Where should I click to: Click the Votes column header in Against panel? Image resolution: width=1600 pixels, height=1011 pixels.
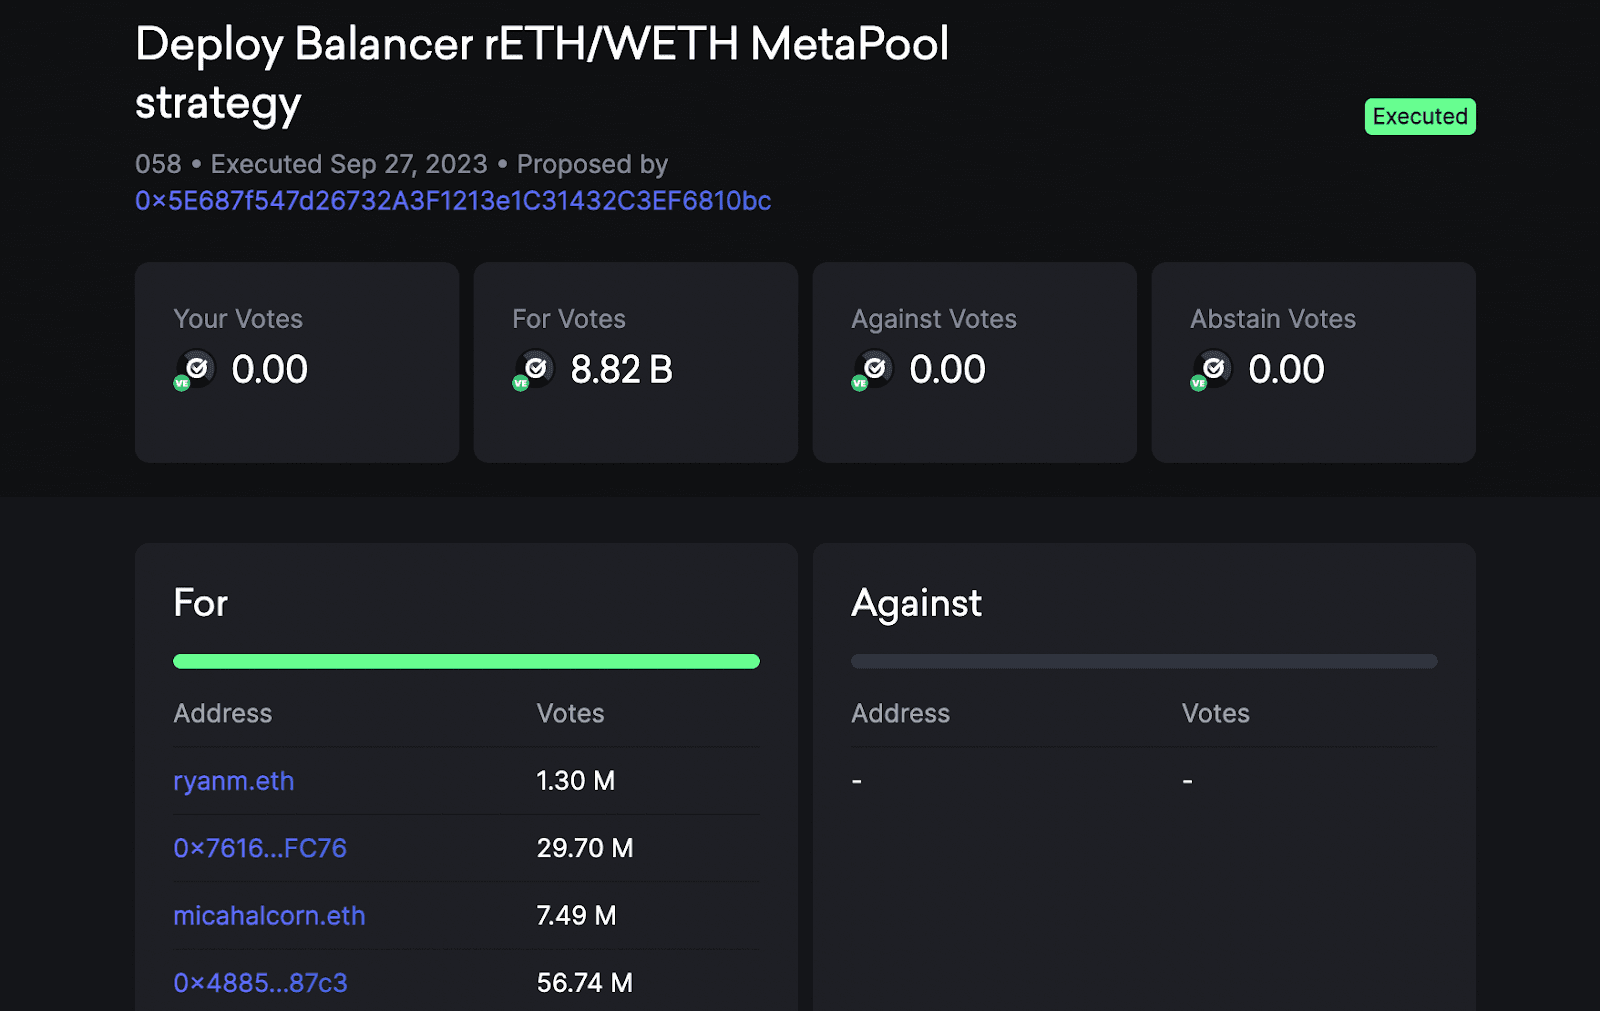point(1216,713)
